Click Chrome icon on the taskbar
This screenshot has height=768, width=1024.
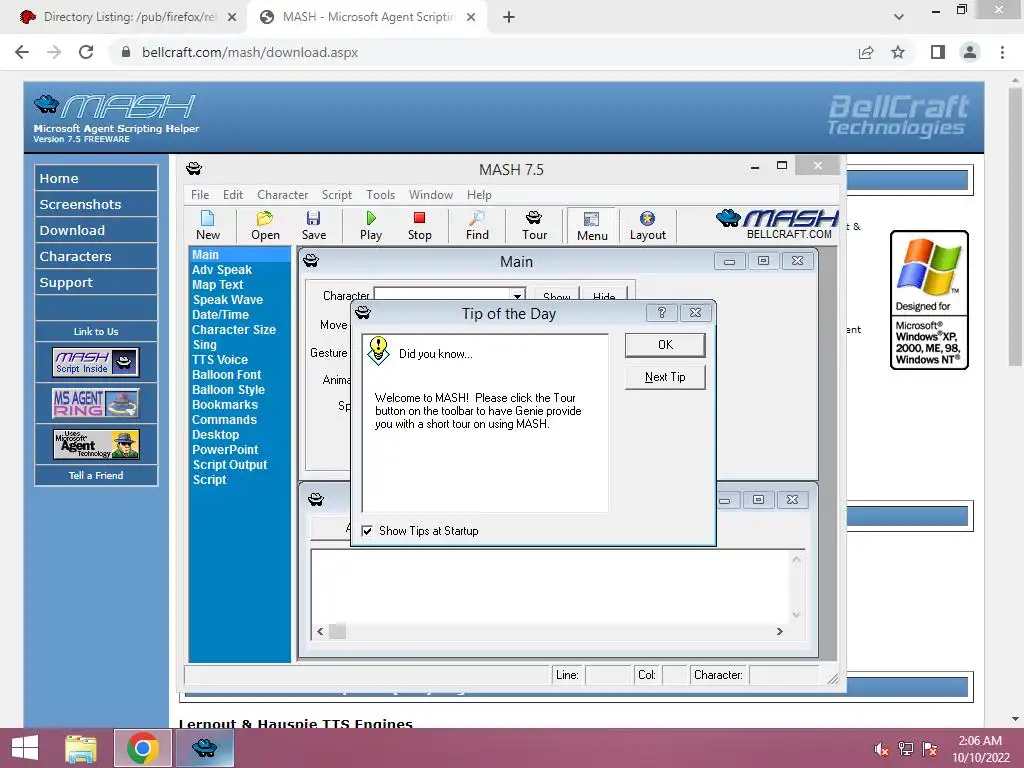point(142,748)
